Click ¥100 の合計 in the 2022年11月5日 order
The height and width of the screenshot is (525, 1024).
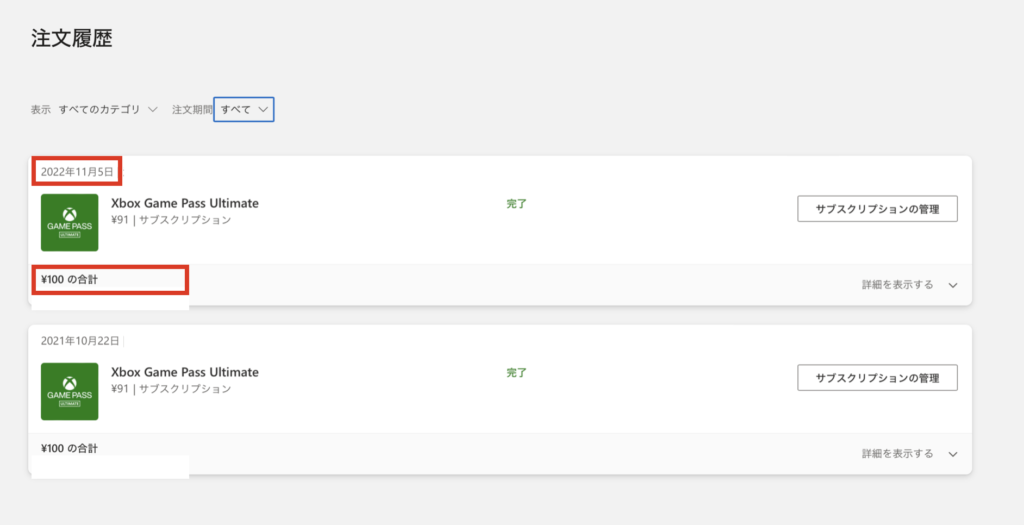point(70,279)
